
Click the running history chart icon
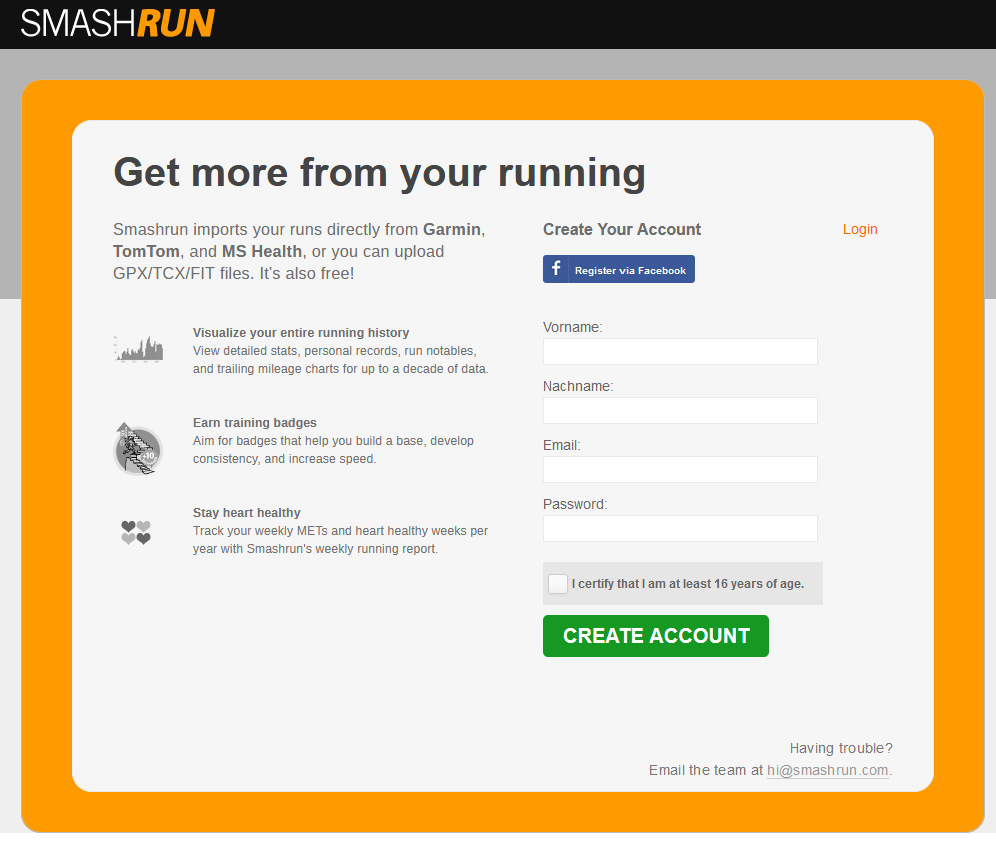click(138, 349)
